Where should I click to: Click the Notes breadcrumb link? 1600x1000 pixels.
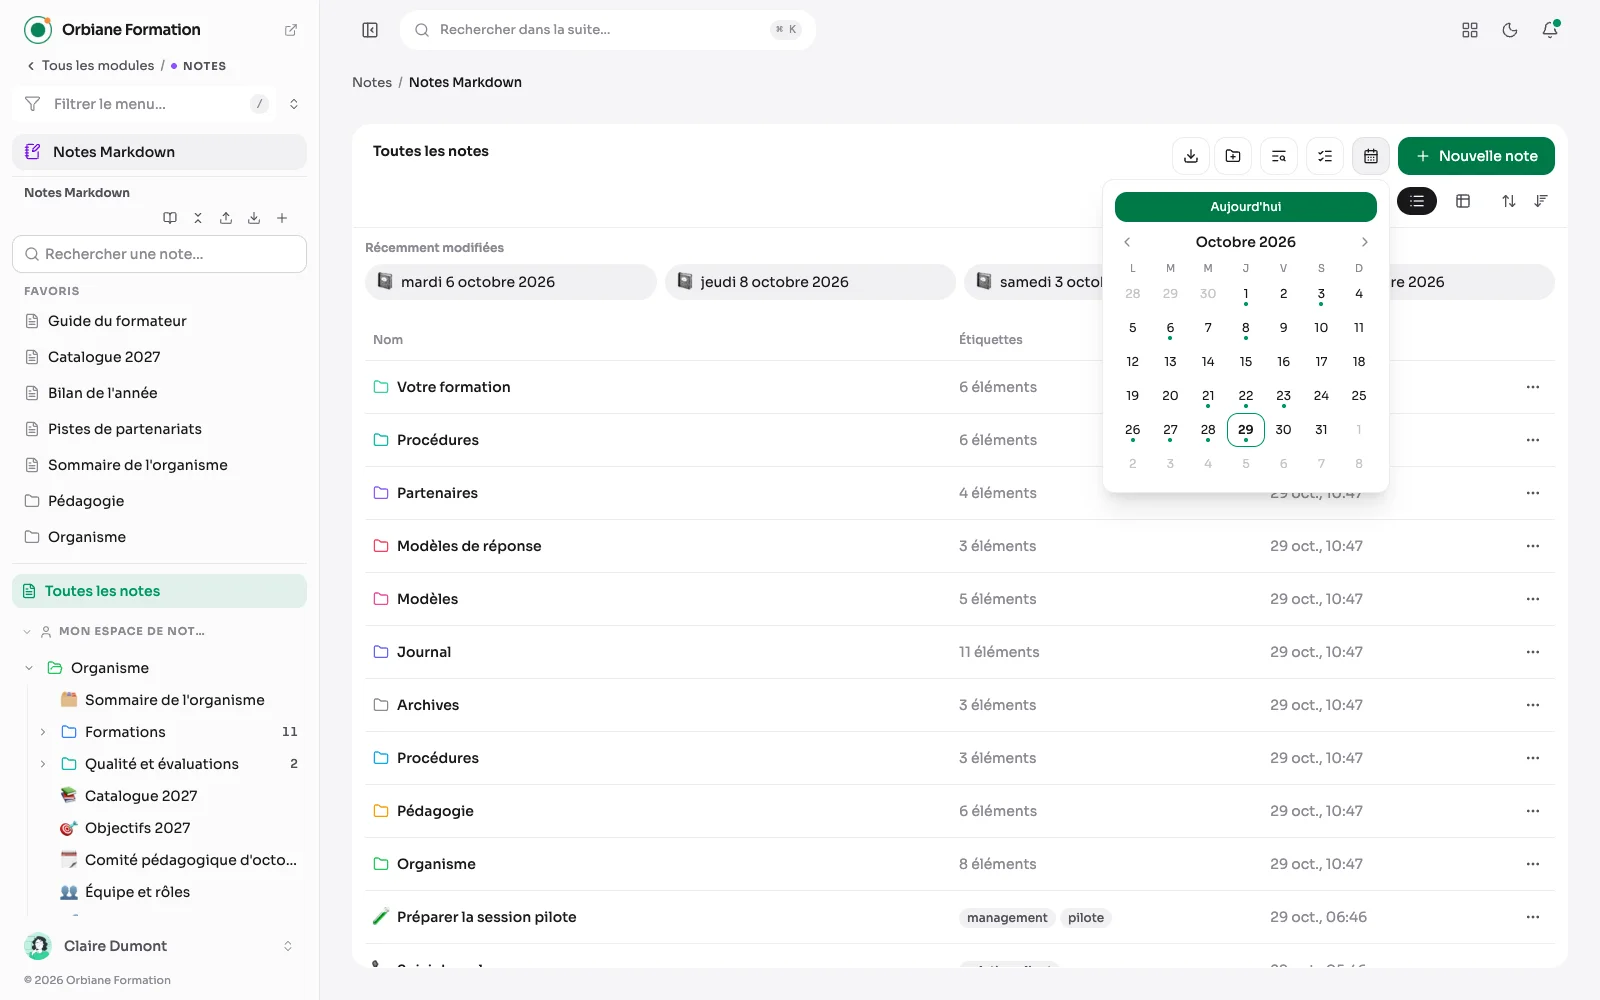[372, 82]
